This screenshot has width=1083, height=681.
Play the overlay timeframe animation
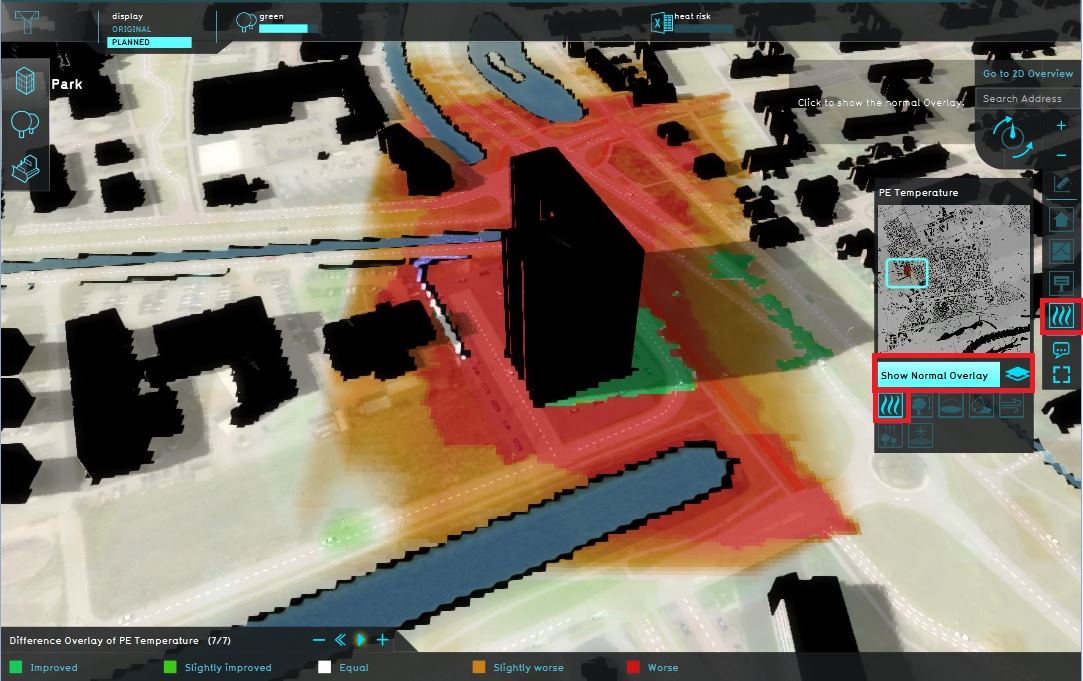[x=361, y=640]
